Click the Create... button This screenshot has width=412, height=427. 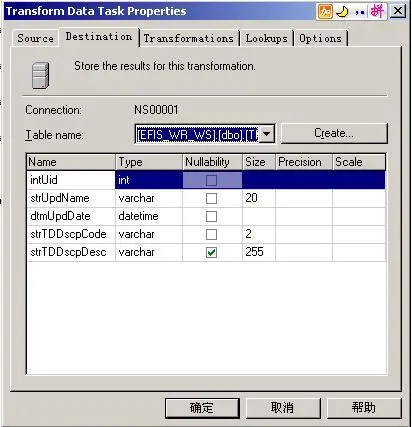pos(334,133)
